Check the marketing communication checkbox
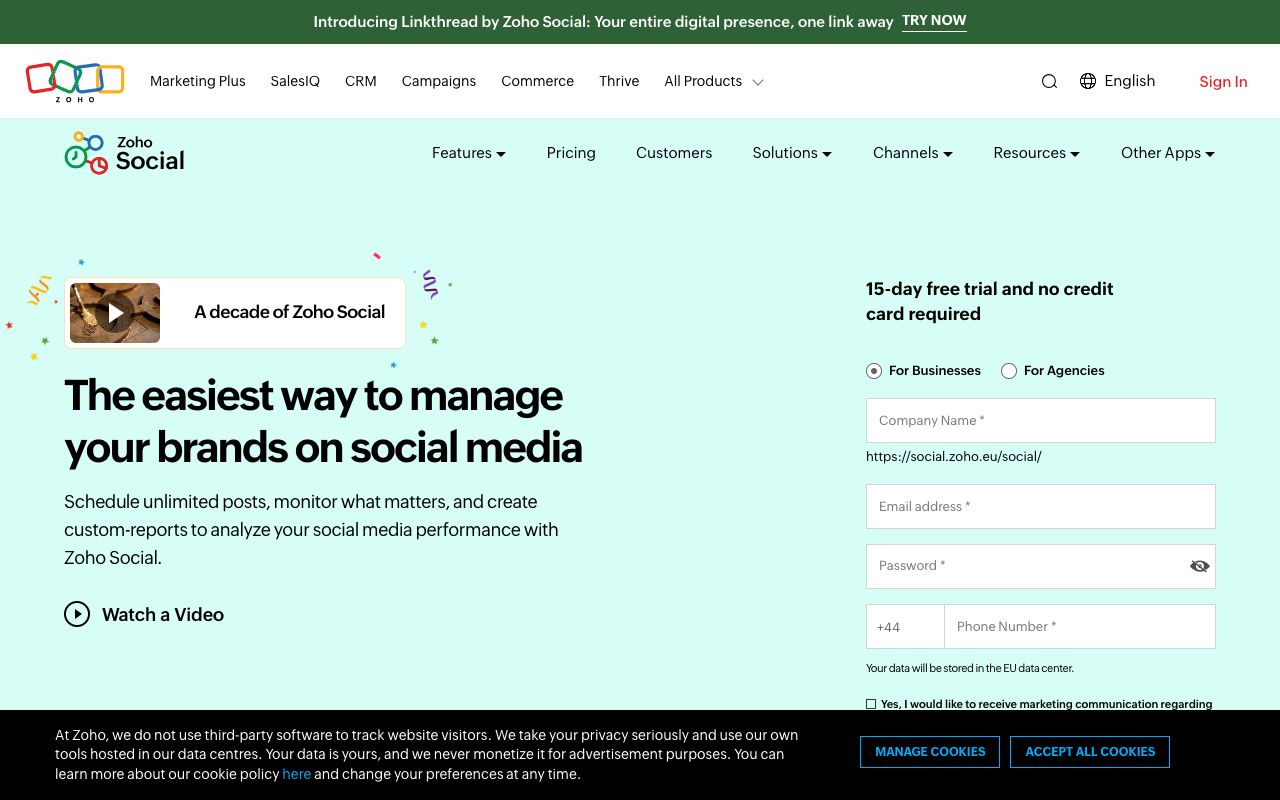This screenshot has height=800, width=1280. coord(871,704)
